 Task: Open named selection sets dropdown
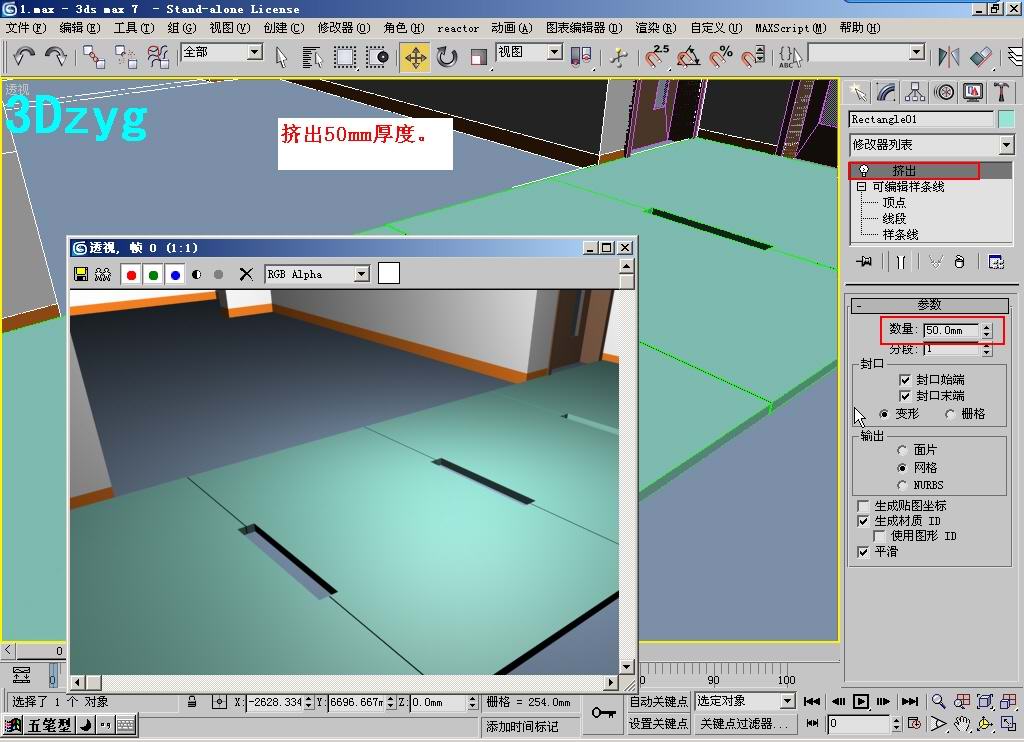pos(917,52)
